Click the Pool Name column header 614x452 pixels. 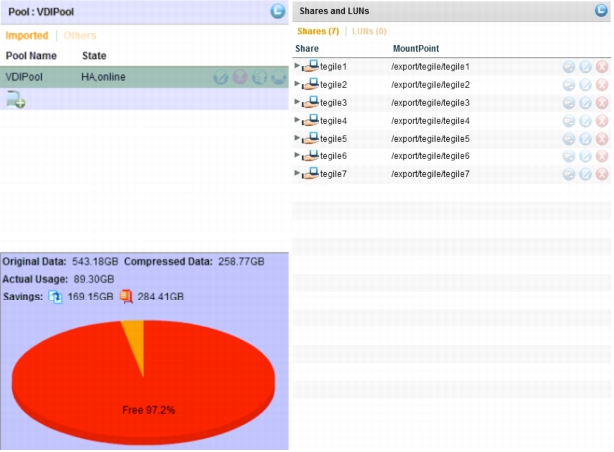tap(31, 56)
